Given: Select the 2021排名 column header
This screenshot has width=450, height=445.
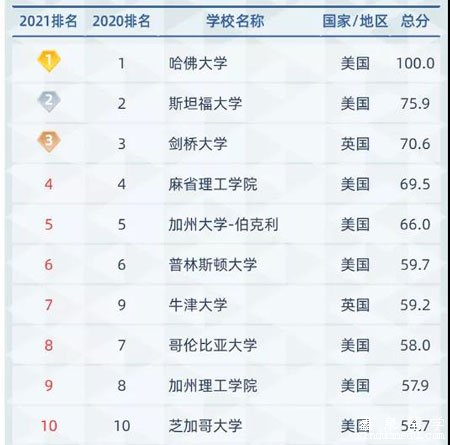Looking at the screenshot, I should point(48,21).
